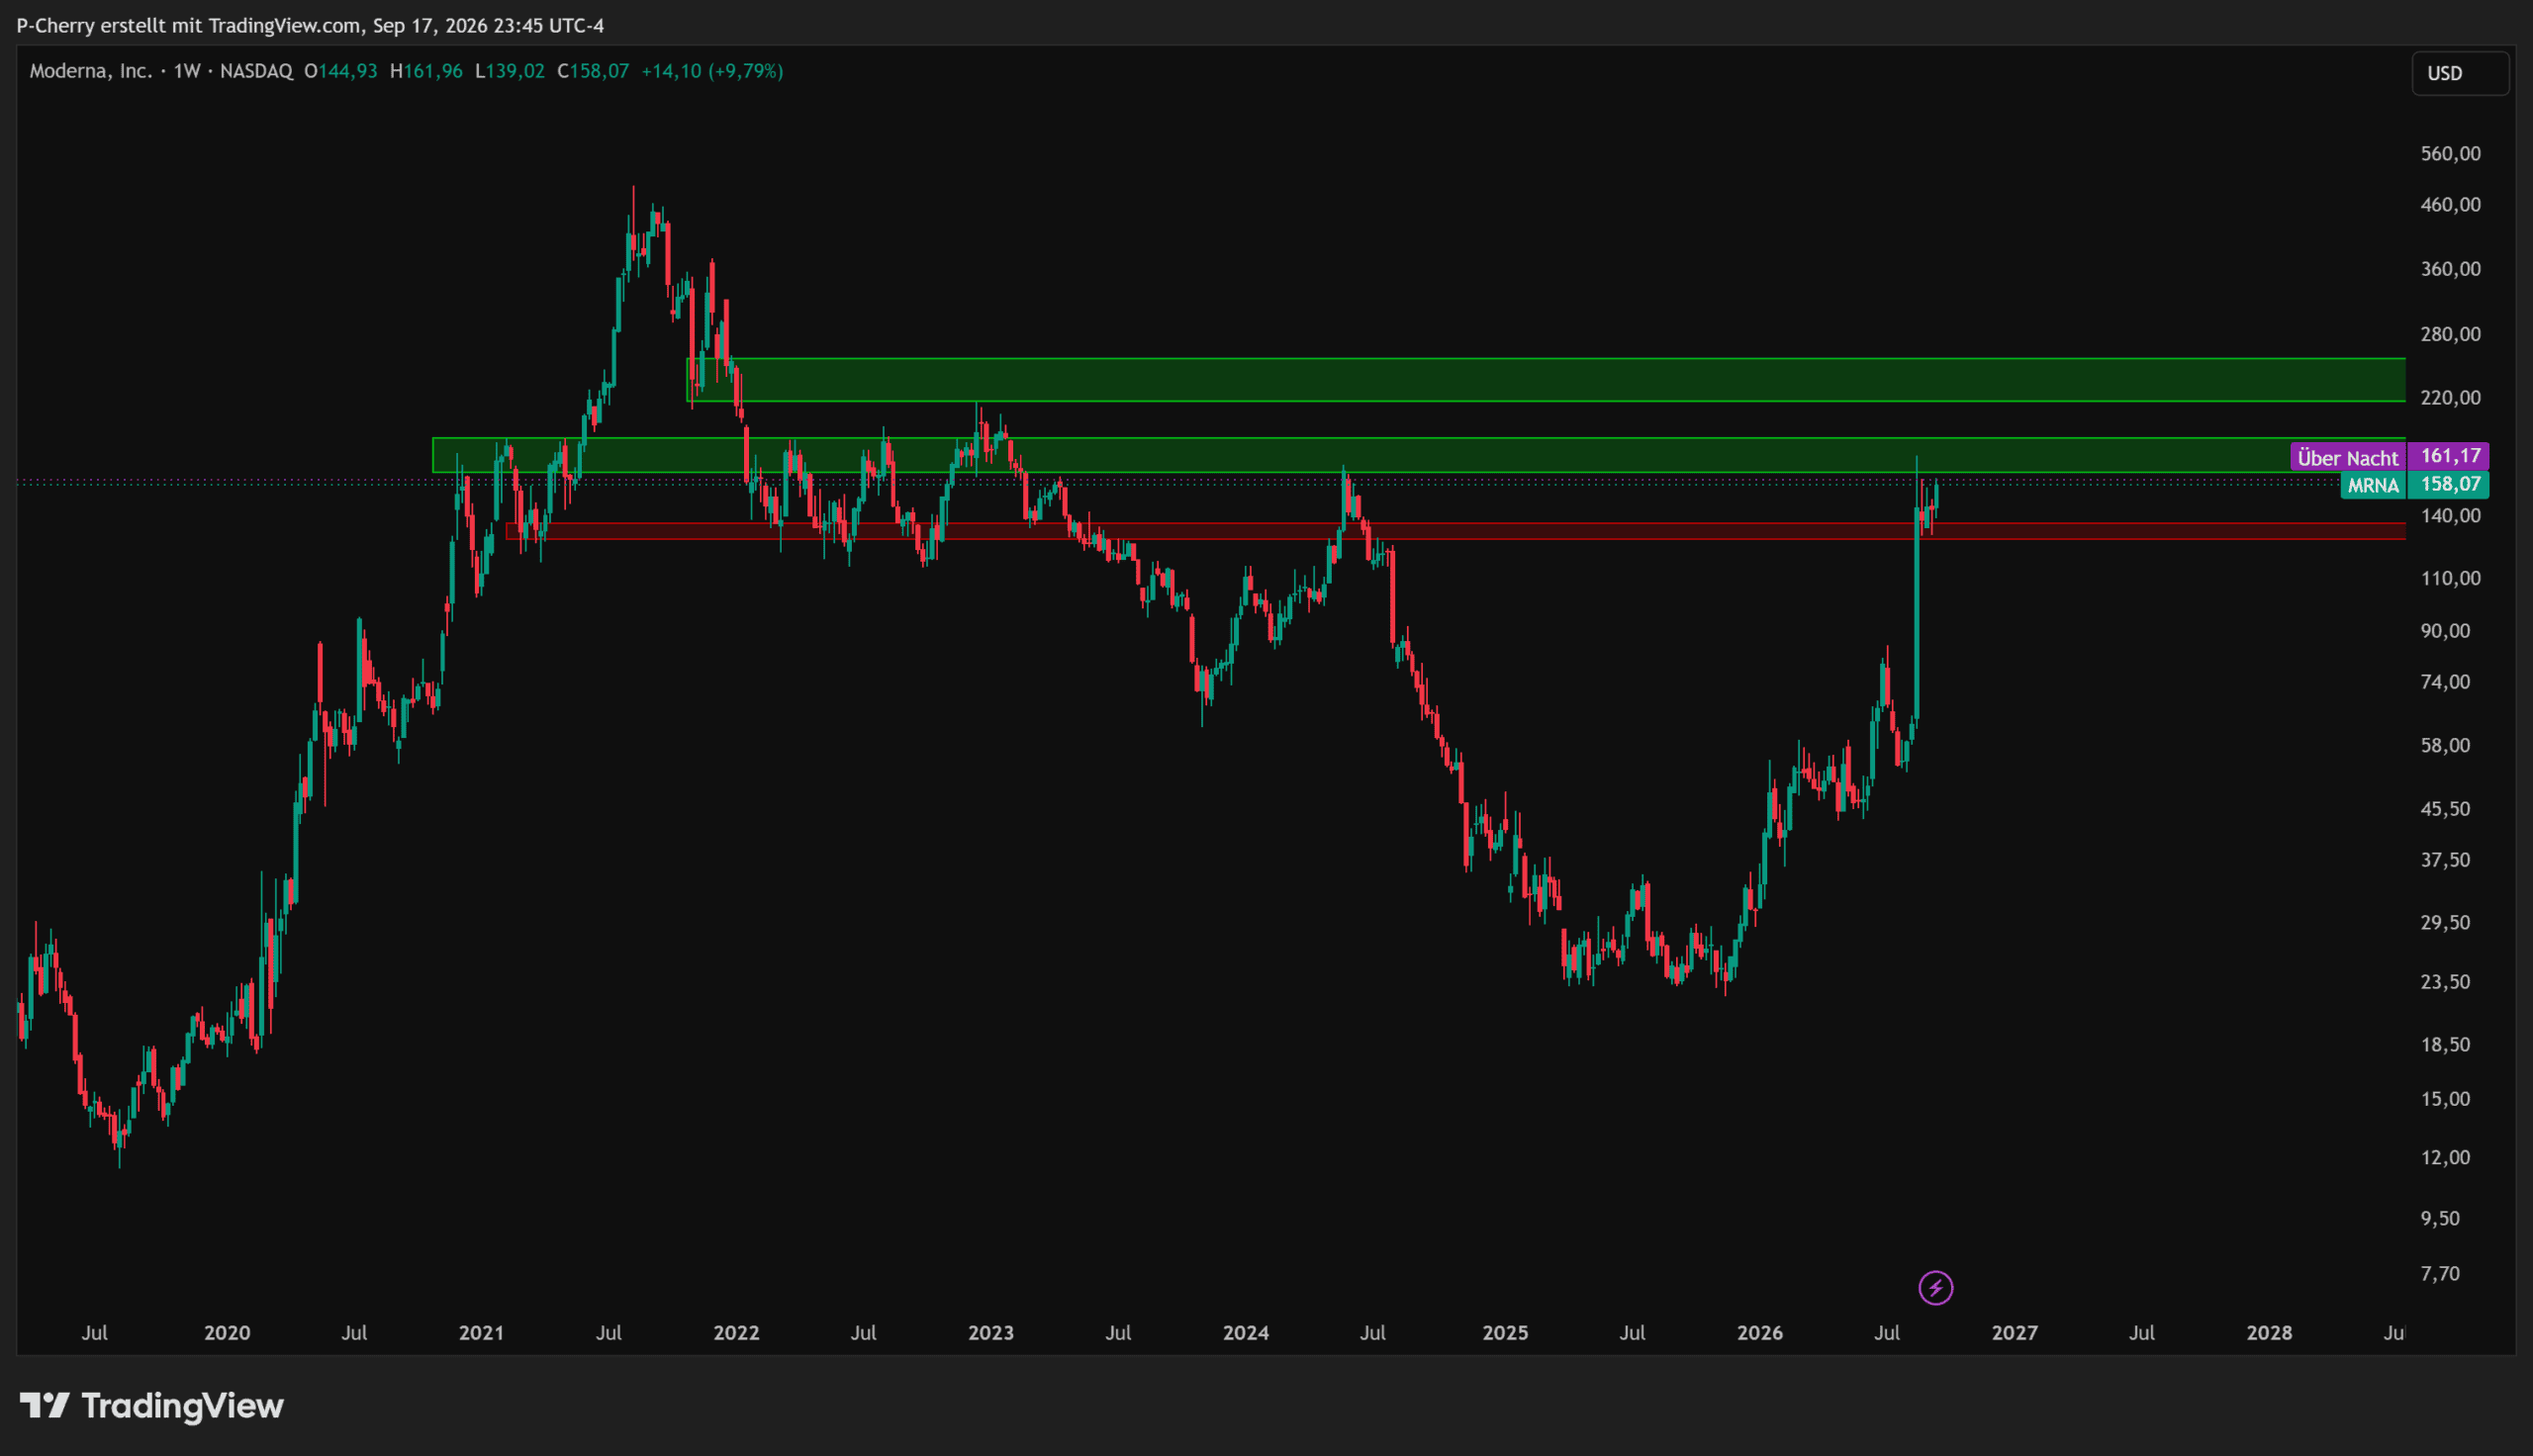
Task: Click the Moderna, Inc. symbol title
Action: pos(90,71)
